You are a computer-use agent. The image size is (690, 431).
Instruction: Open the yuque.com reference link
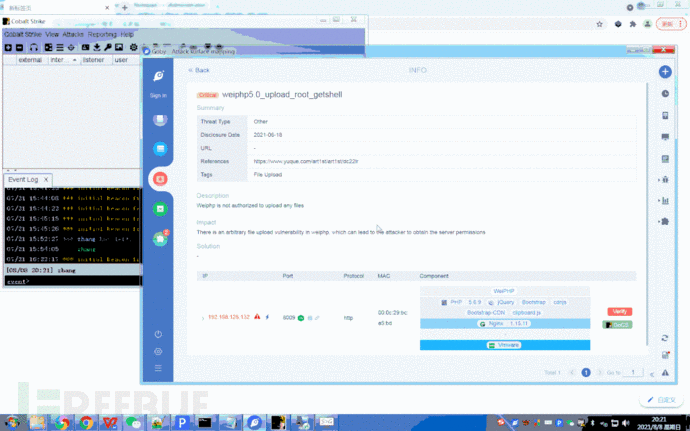pyautogui.click(x=306, y=162)
